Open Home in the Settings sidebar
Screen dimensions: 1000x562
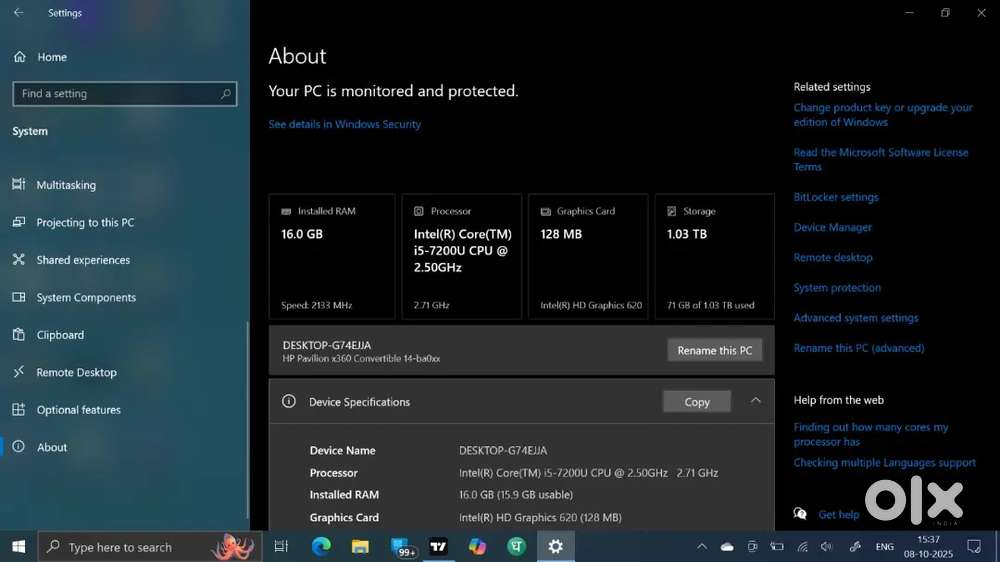(x=40, y=57)
